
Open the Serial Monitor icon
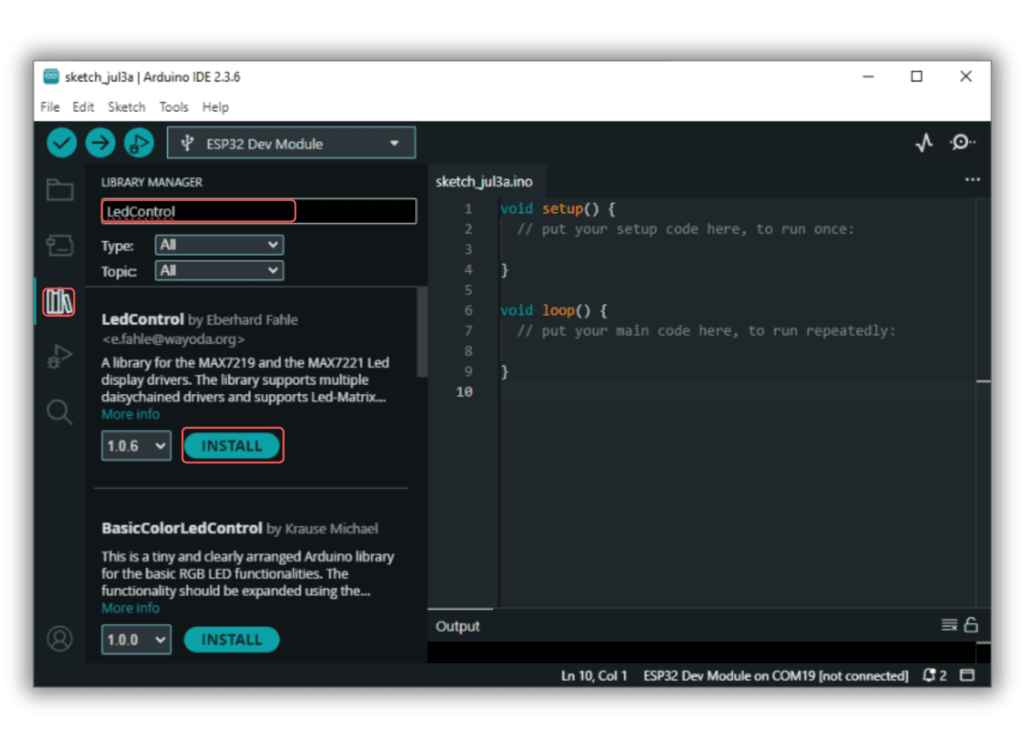(963, 142)
